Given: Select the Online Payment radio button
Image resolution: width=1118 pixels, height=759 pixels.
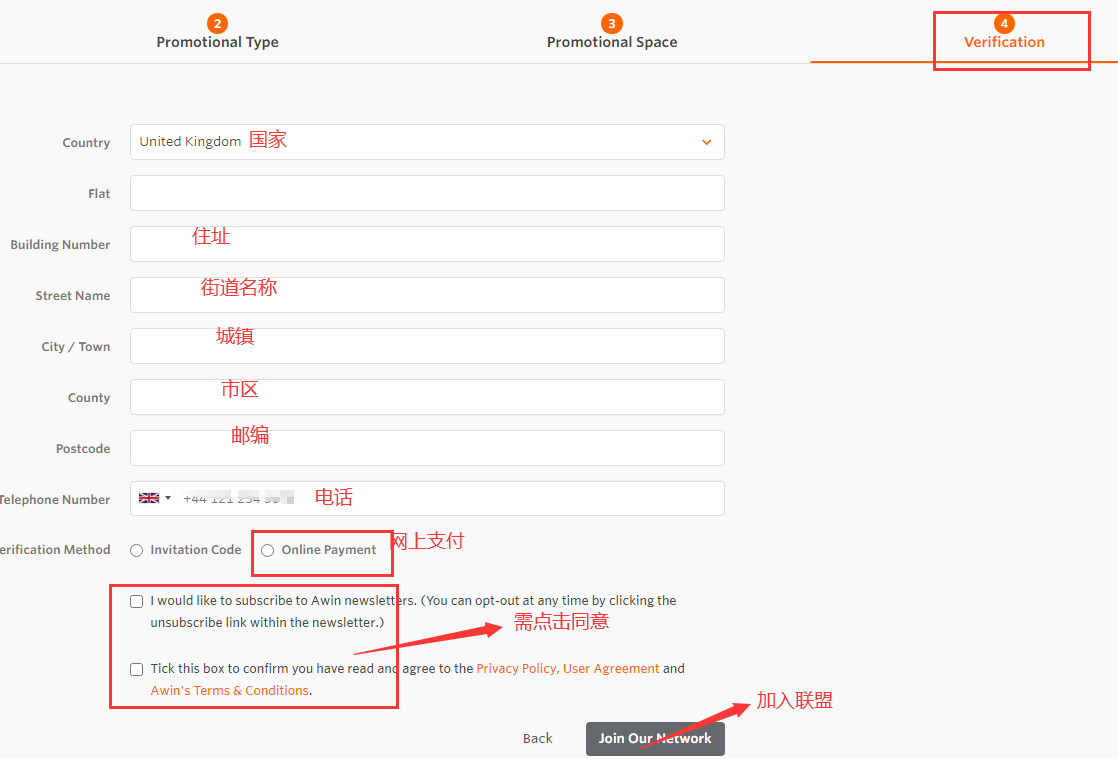Looking at the screenshot, I should point(267,550).
